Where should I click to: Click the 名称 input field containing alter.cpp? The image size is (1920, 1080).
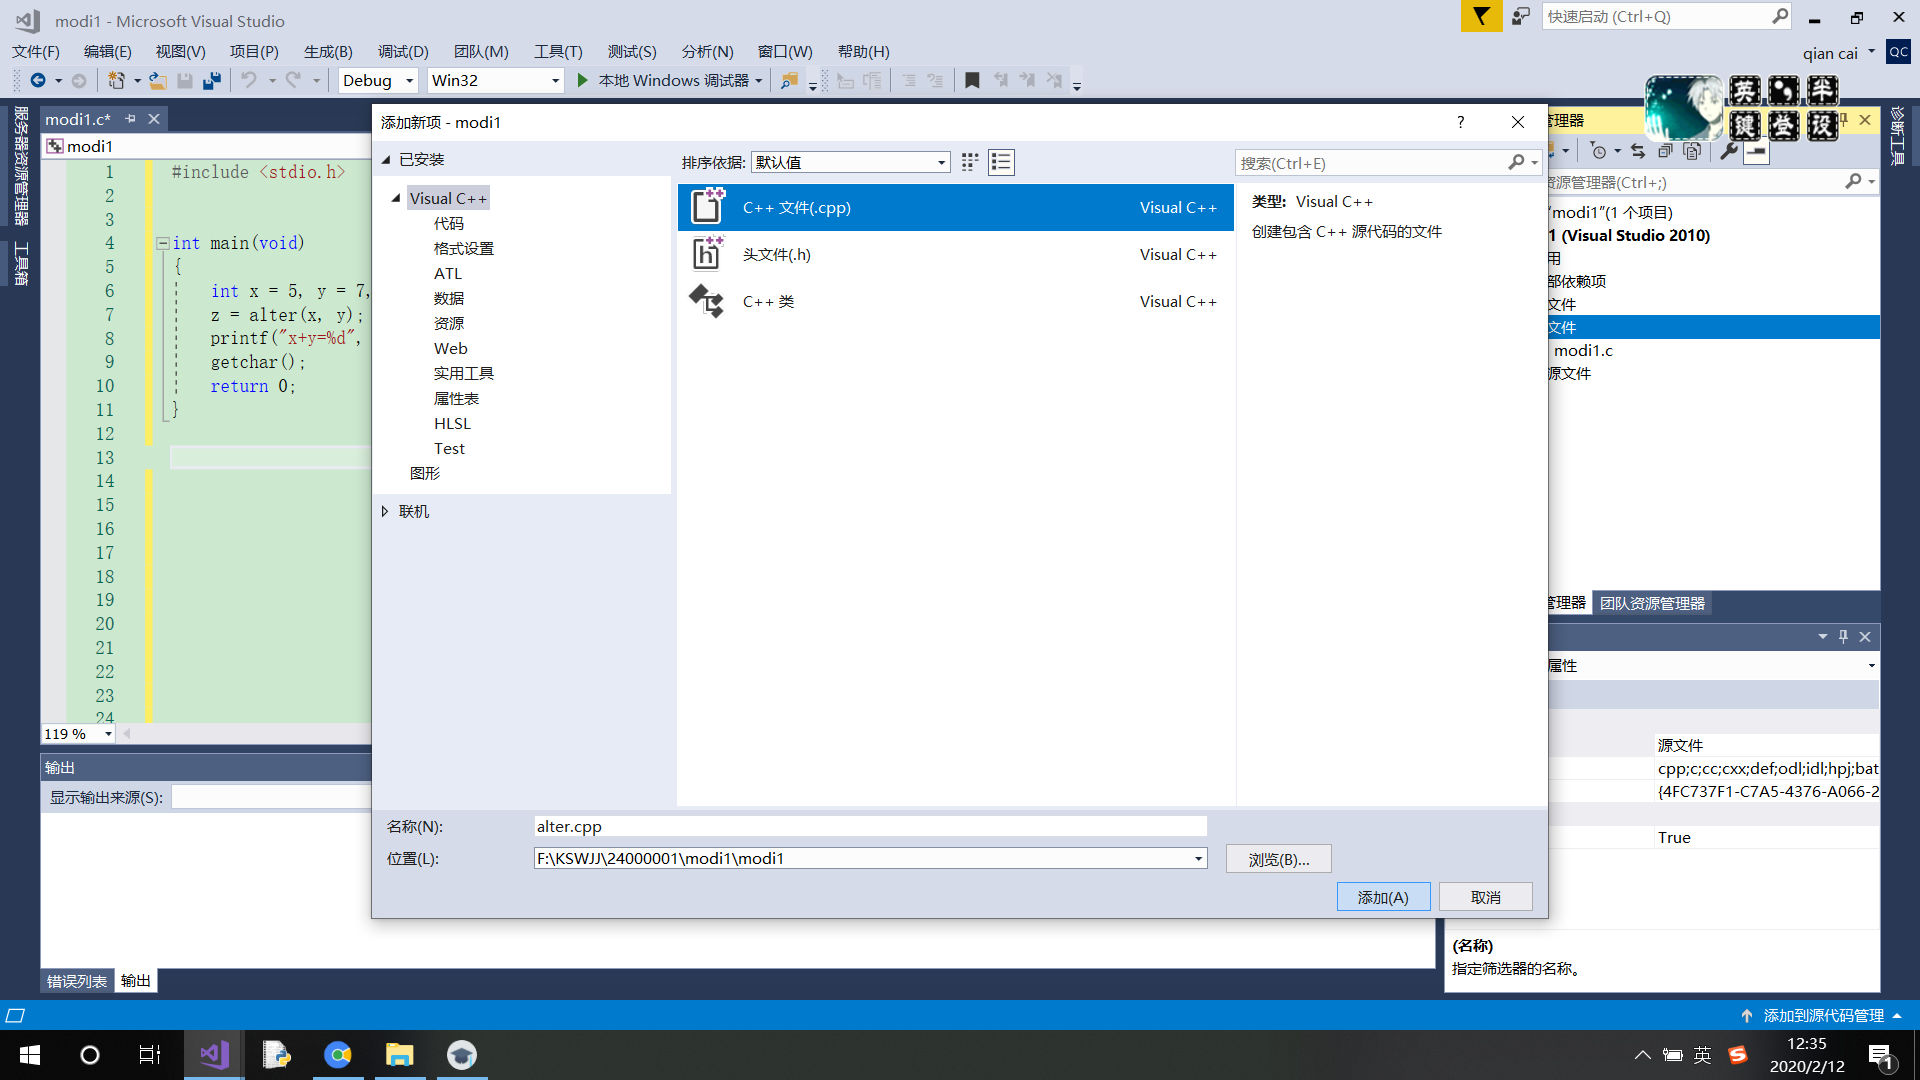tap(869, 826)
